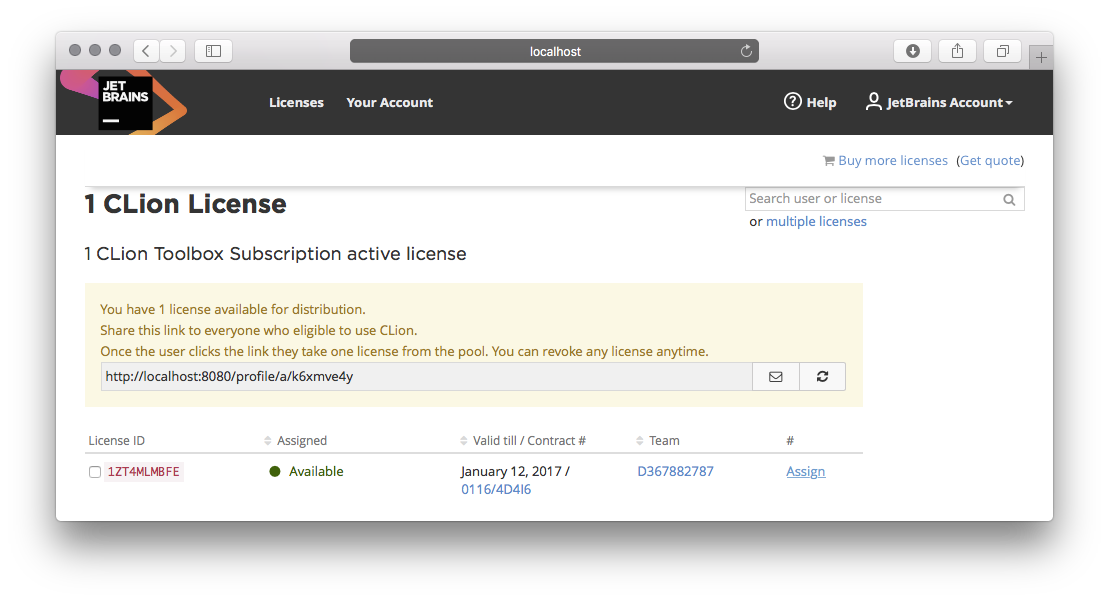Sort by Assigned column
Screen dimensions: 1109x601
(x=301, y=441)
